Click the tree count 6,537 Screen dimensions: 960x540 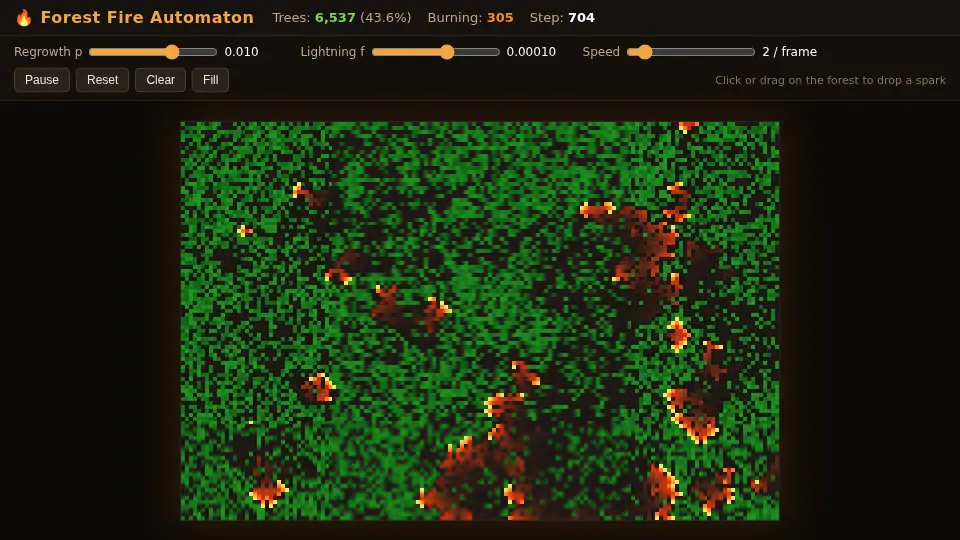coord(335,18)
